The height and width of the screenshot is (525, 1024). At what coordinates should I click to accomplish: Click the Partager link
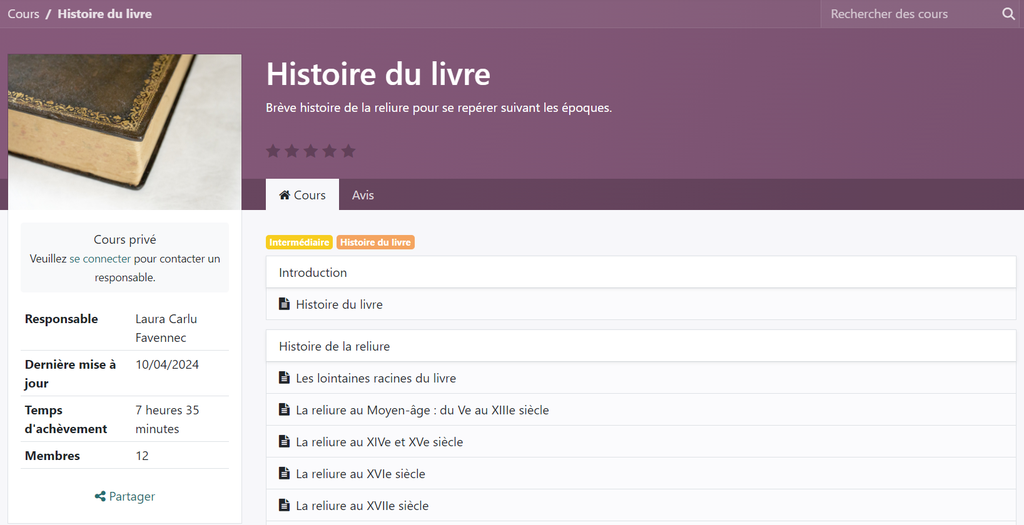click(x=125, y=496)
